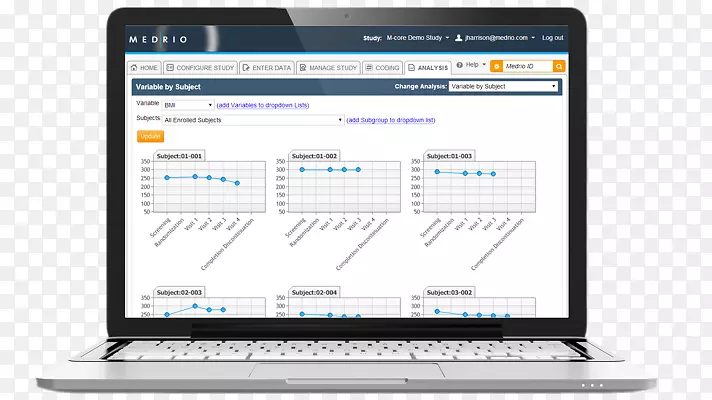The width and height of the screenshot is (712, 400).
Task: Open the Change Analysis dropdown
Action: pyautogui.click(x=503, y=86)
